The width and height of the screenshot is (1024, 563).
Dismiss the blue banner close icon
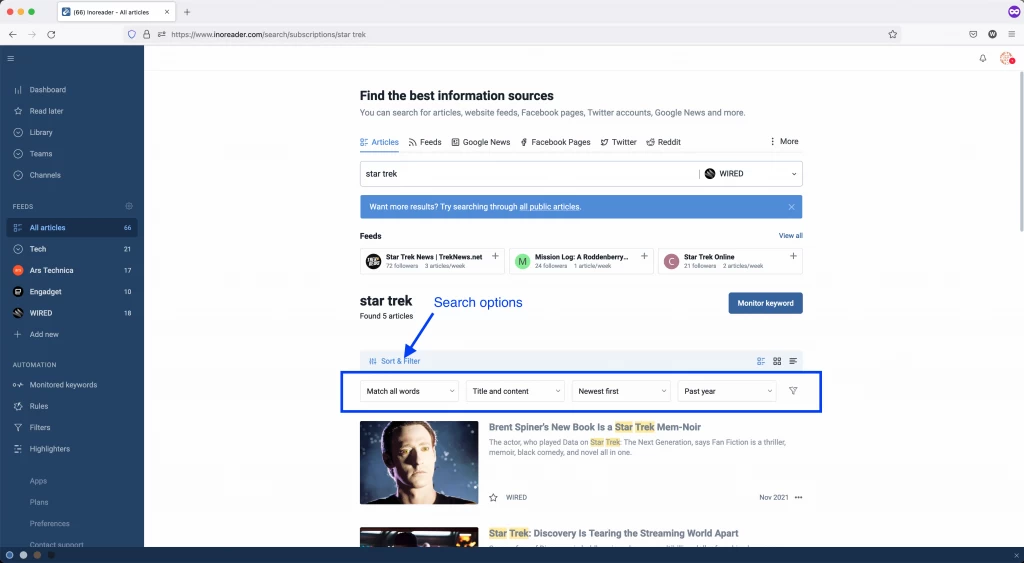pos(791,207)
